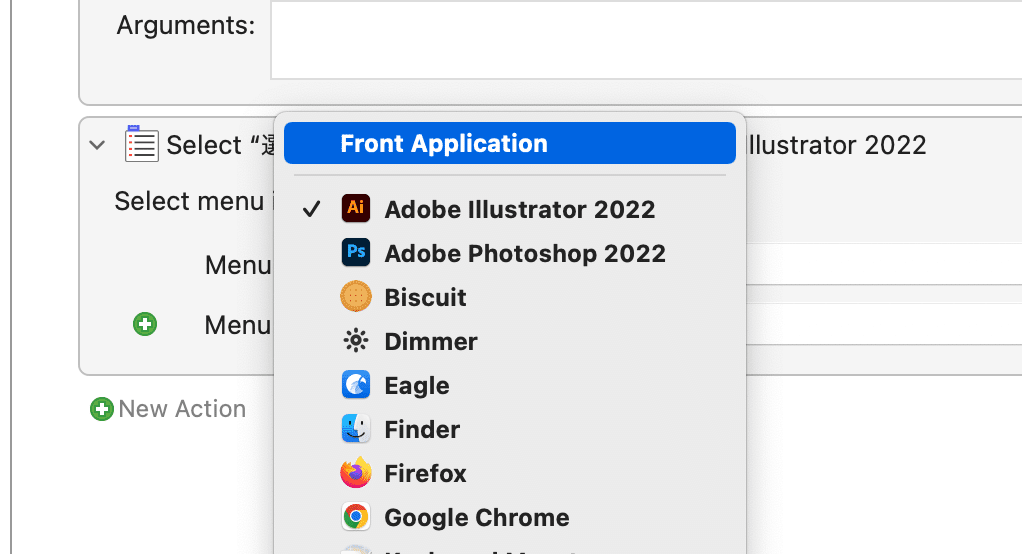Click into the Arguments text field

(646, 40)
